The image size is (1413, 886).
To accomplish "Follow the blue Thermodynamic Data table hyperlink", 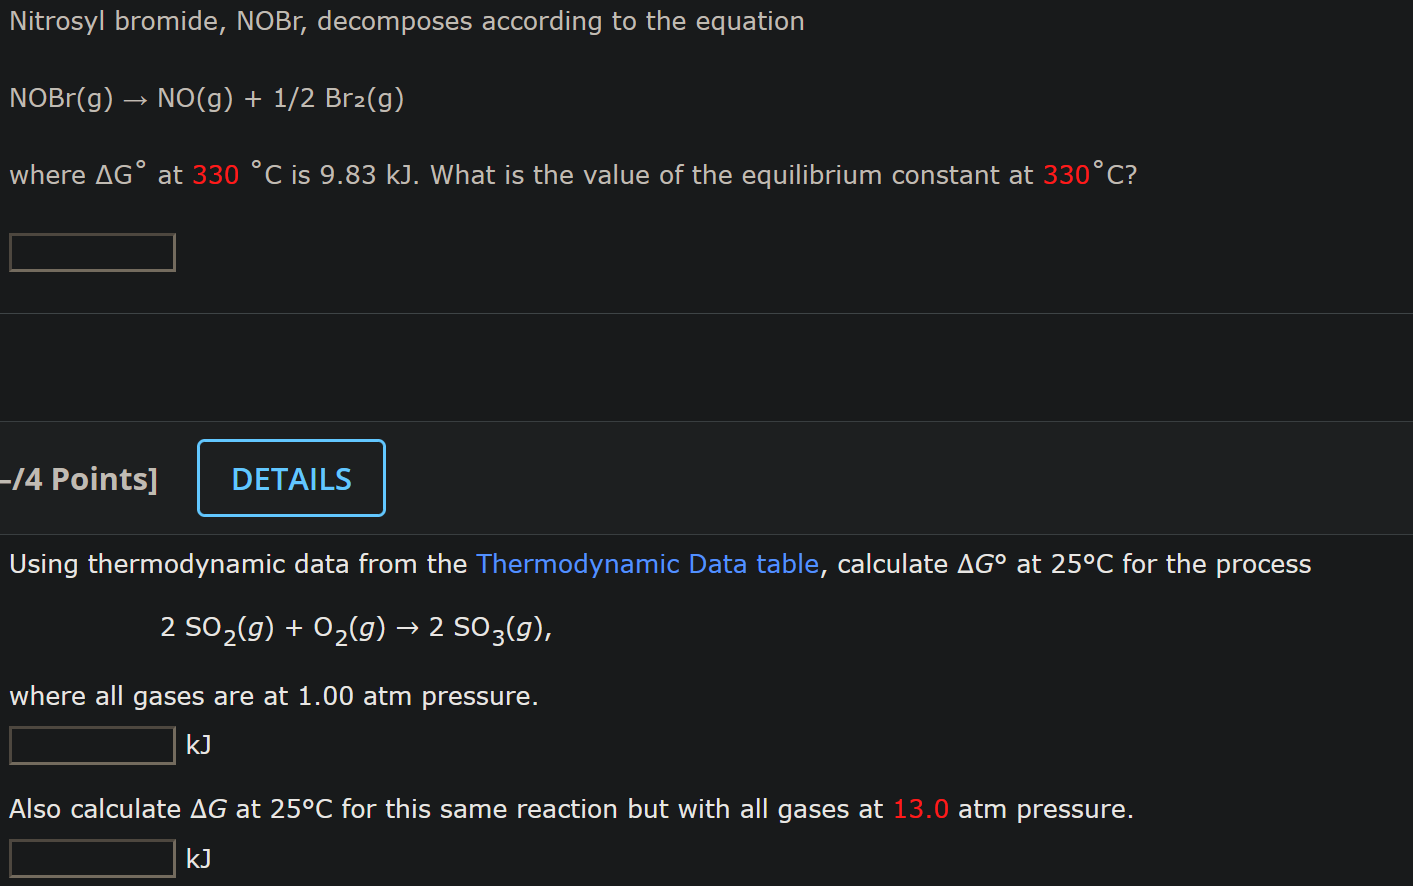I will pos(646,564).
